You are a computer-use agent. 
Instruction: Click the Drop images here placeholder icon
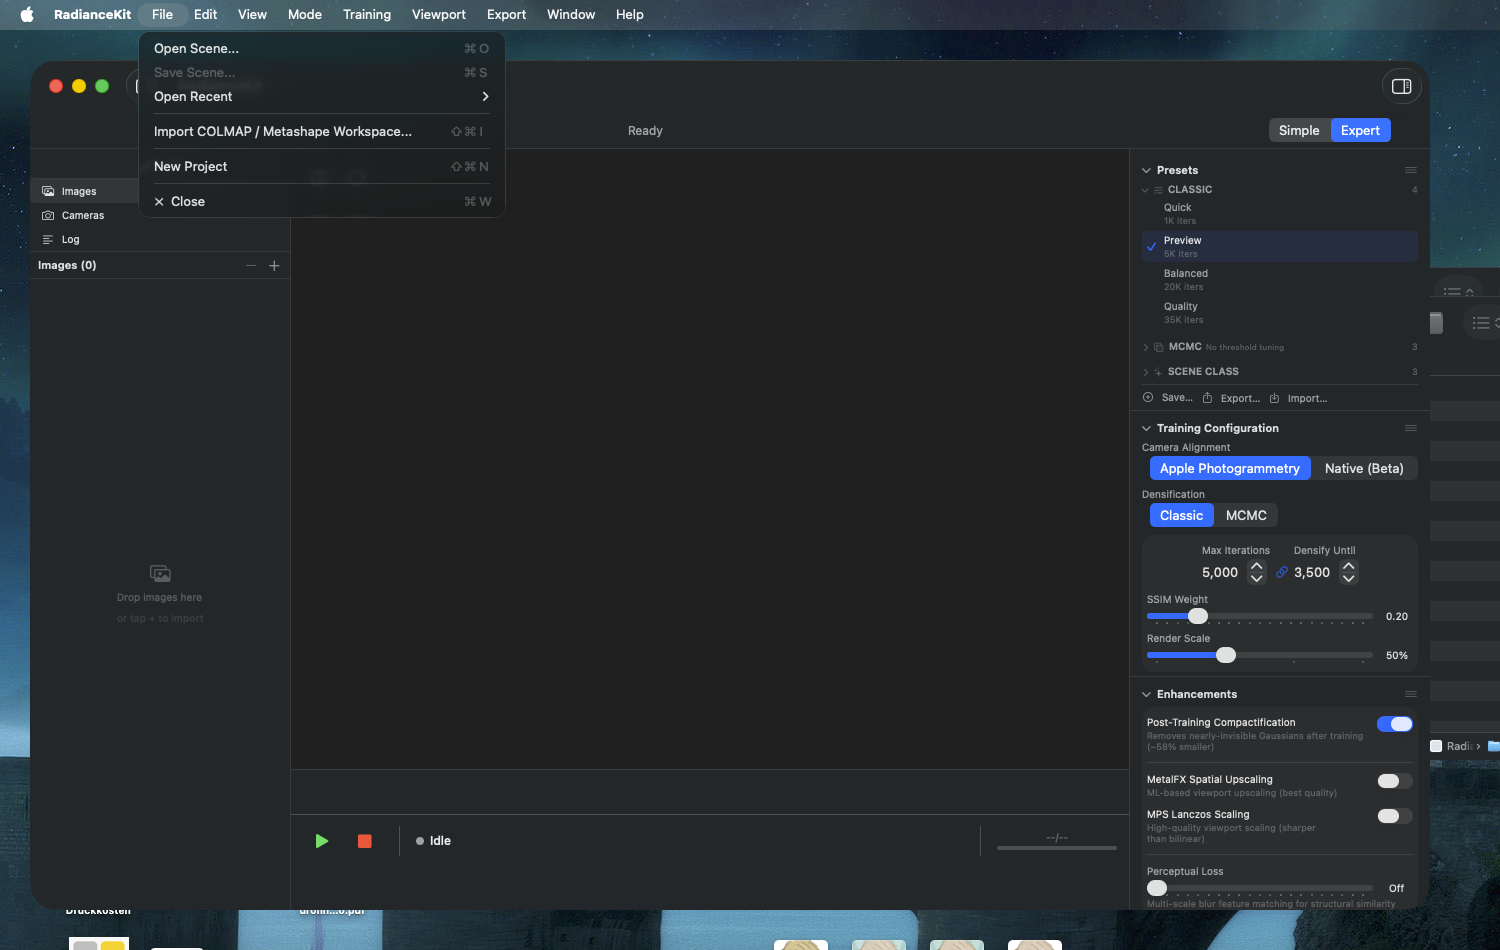160,574
